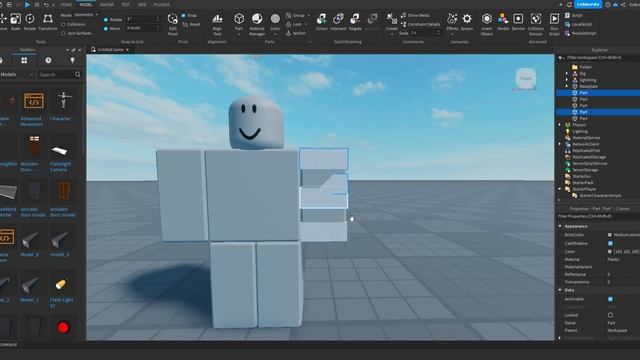The width and height of the screenshot is (640, 360).
Task: Switch to the PLUGINS ribbon tab
Action: click(162, 5)
